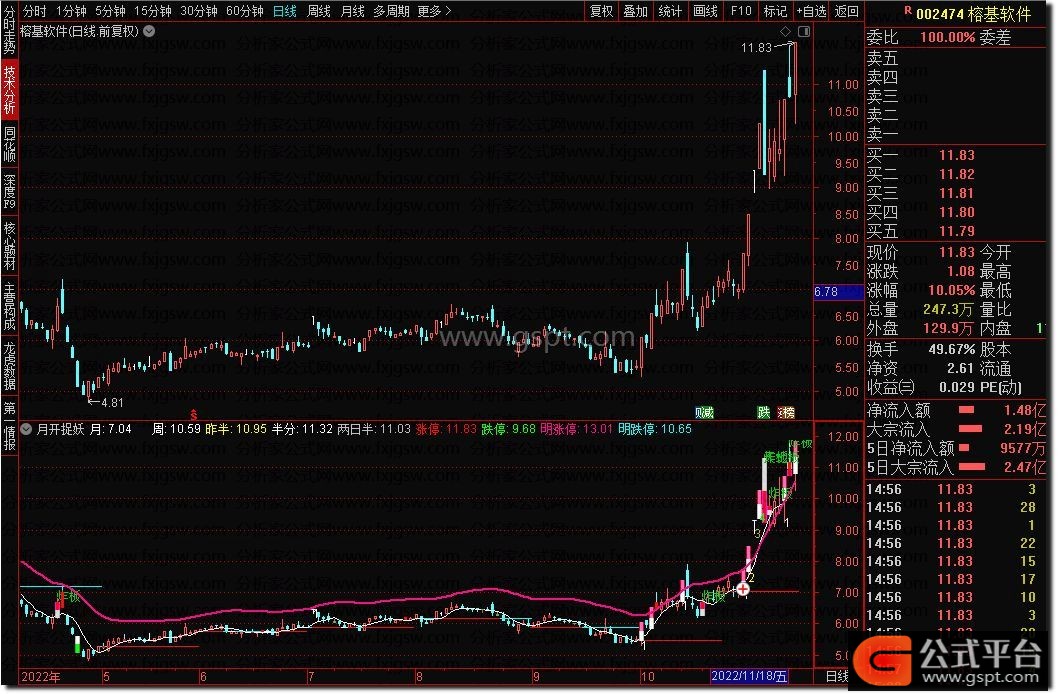The image size is (1058, 694).
Task: Click the red $ marker on the chart baseline
Action: 194,414
